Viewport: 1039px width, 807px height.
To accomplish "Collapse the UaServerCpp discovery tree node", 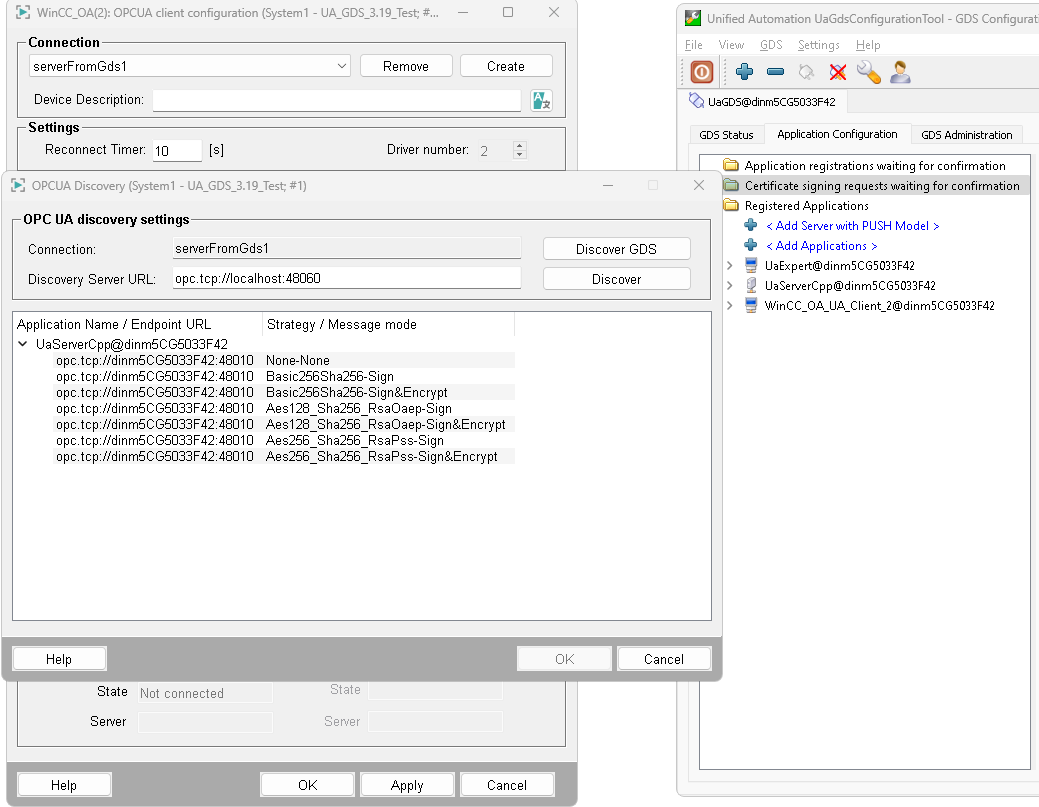I will point(23,344).
